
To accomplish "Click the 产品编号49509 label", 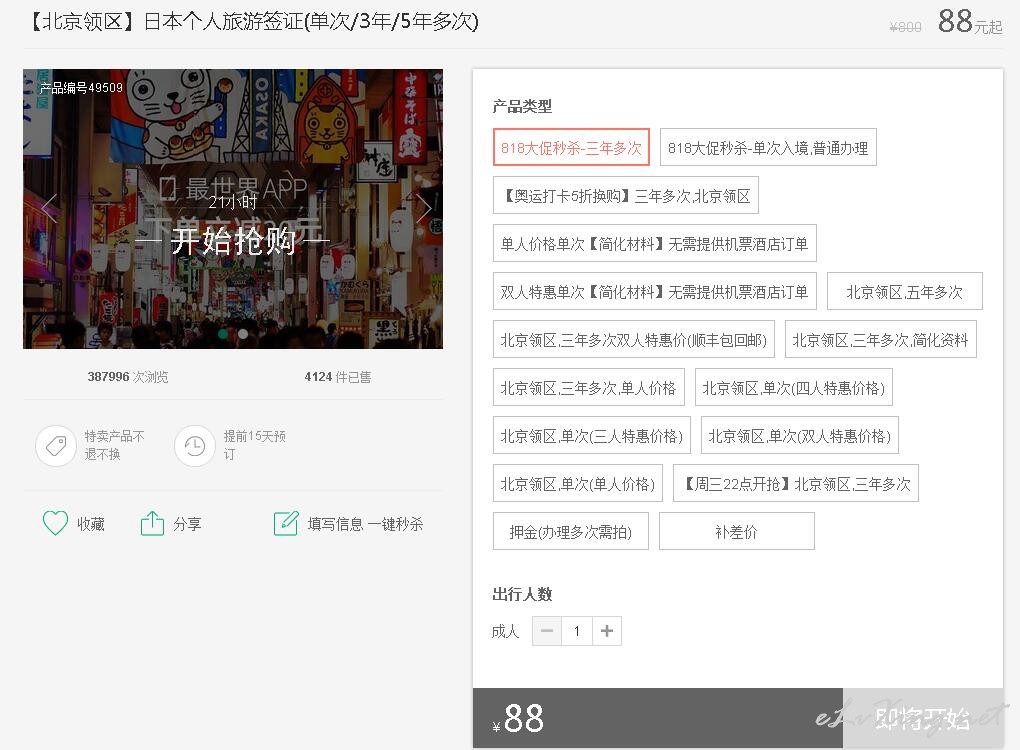I will [81, 88].
